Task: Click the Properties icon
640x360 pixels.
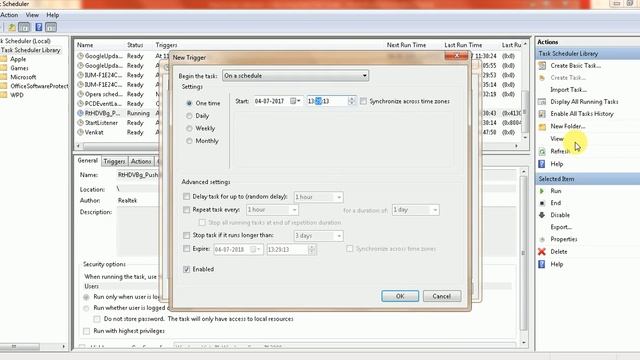Action: click(x=542, y=240)
